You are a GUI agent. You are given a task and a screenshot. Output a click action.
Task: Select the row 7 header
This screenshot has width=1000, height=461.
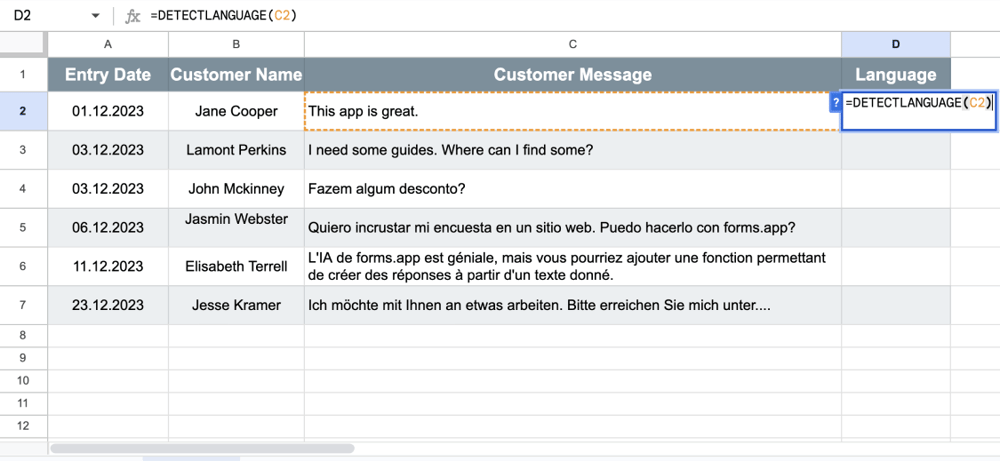(23, 305)
